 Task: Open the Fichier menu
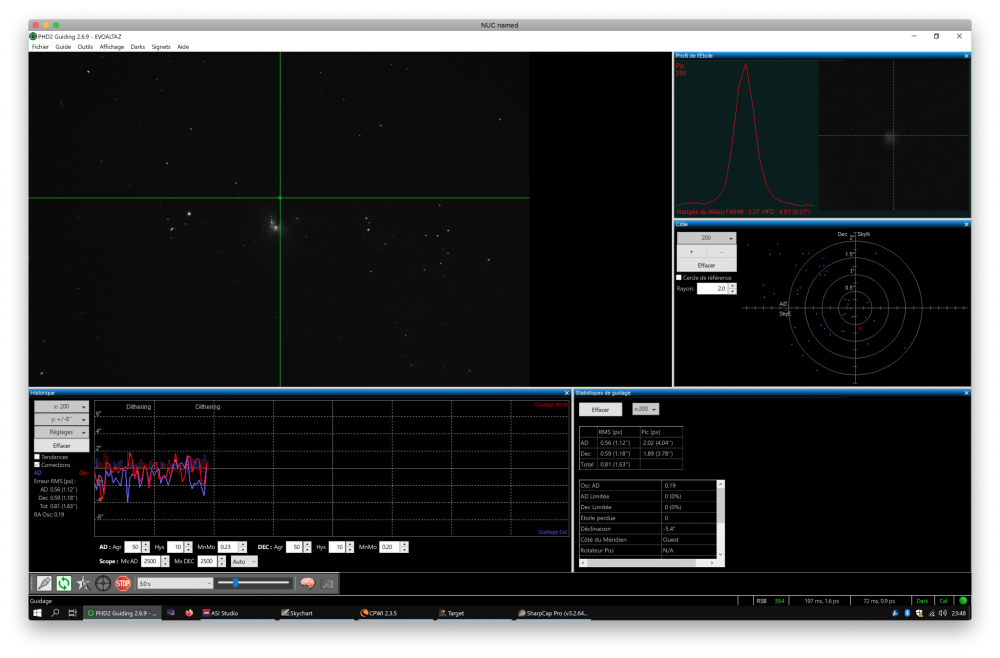(40, 47)
